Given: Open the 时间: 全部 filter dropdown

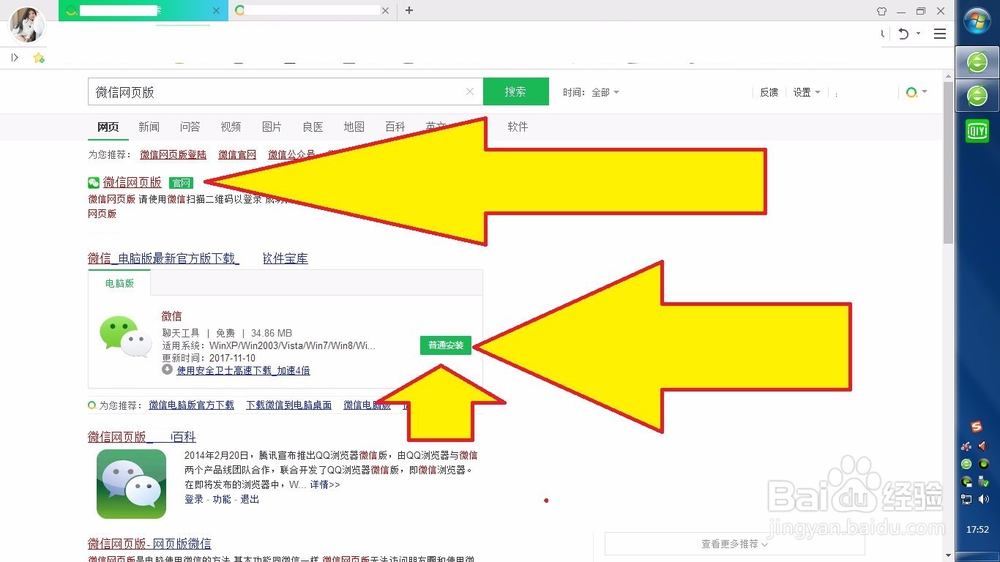Looking at the screenshot, I should coord(591,92).
